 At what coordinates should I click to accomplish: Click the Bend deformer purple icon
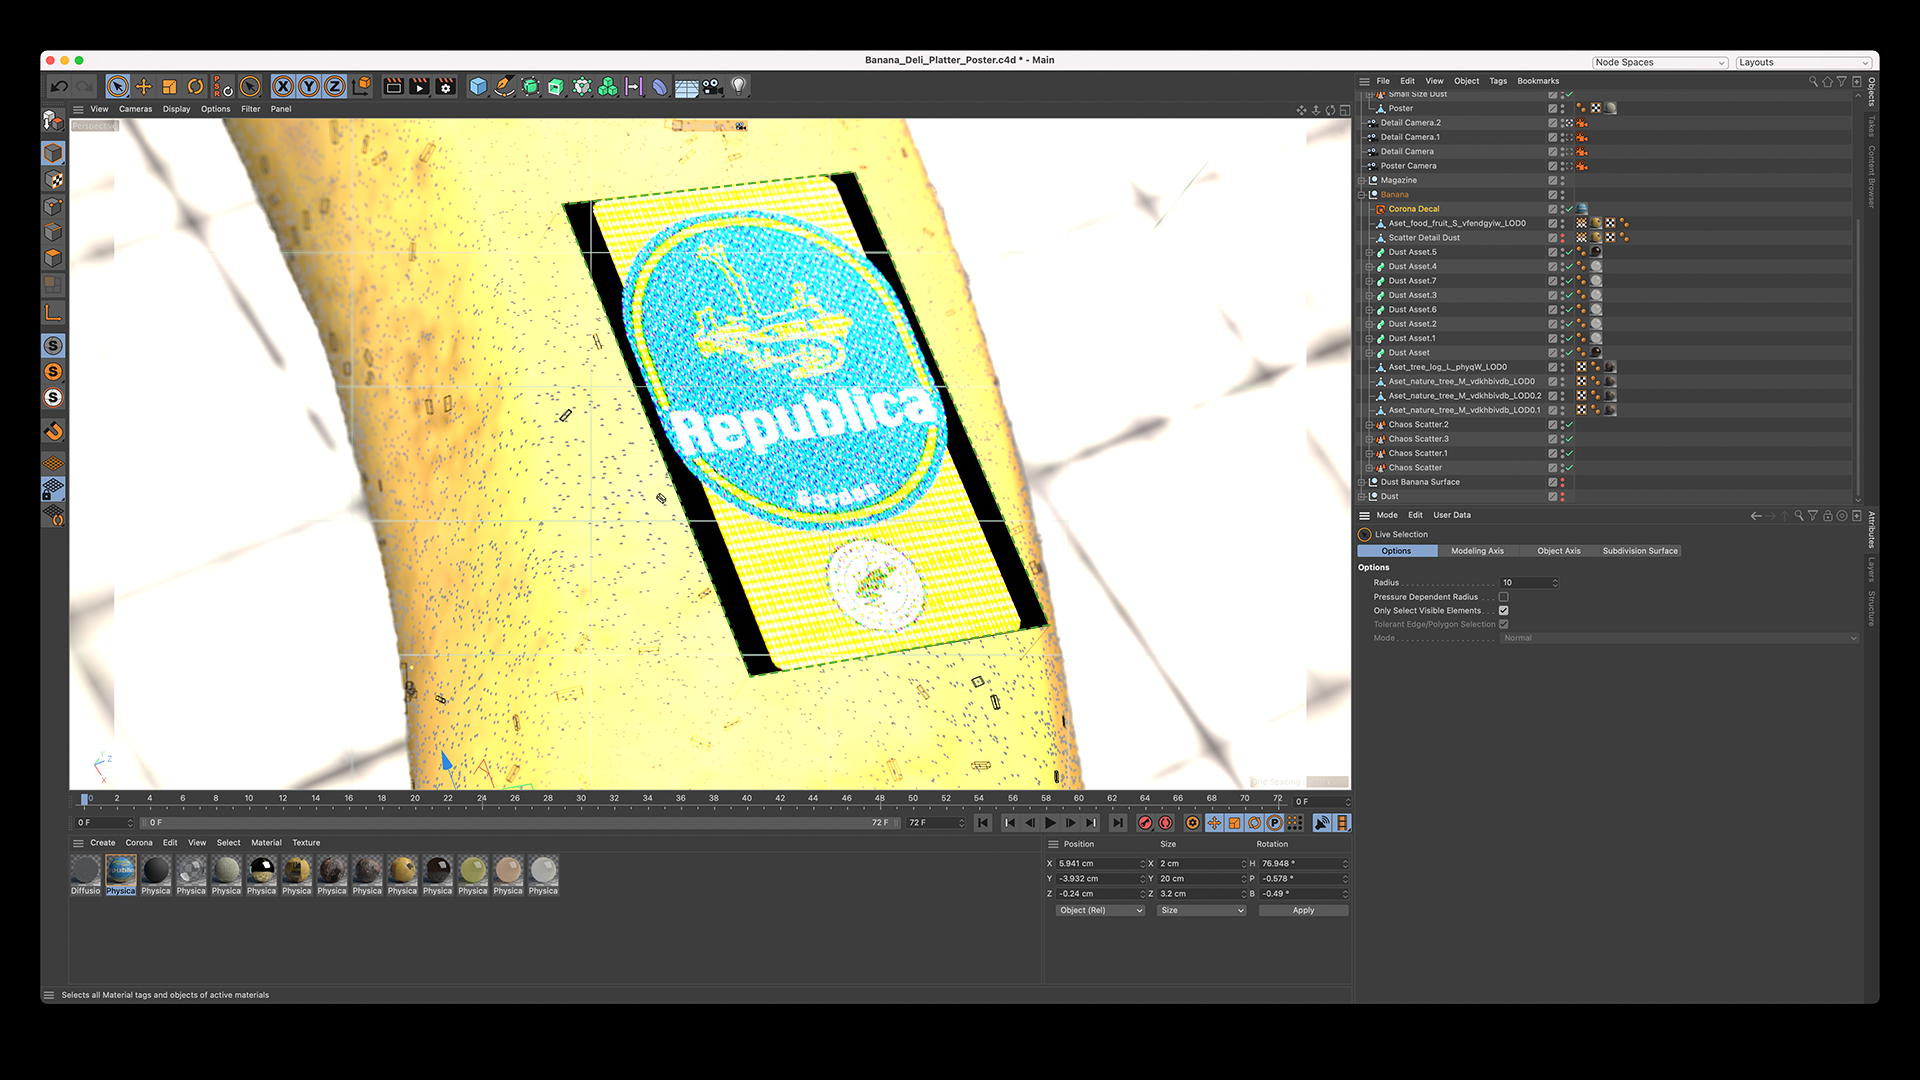click(x=660, y=87)
